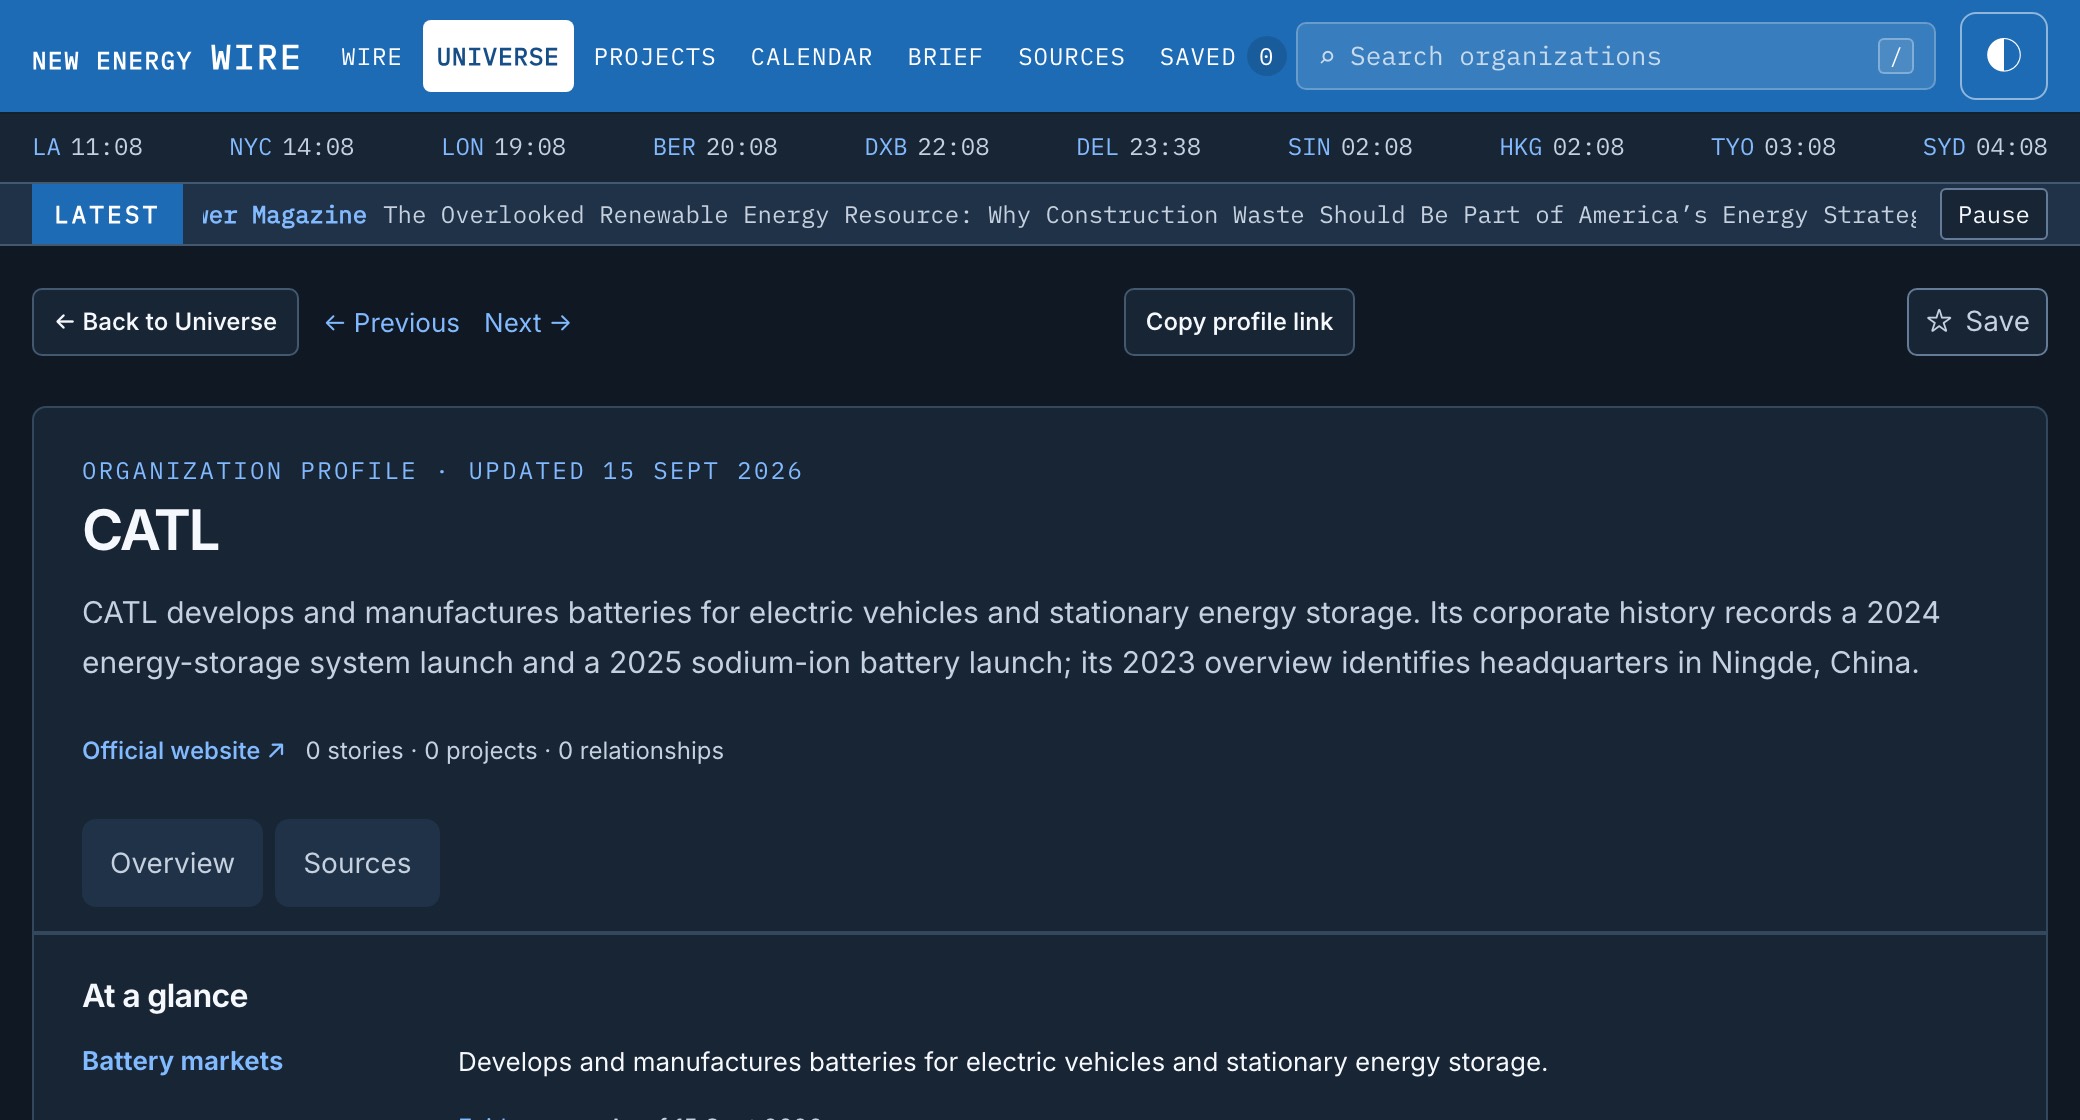This screenshot has width=2080, height=1120.
Task: Go to the Projects nav tab
Action: [655, 57]
